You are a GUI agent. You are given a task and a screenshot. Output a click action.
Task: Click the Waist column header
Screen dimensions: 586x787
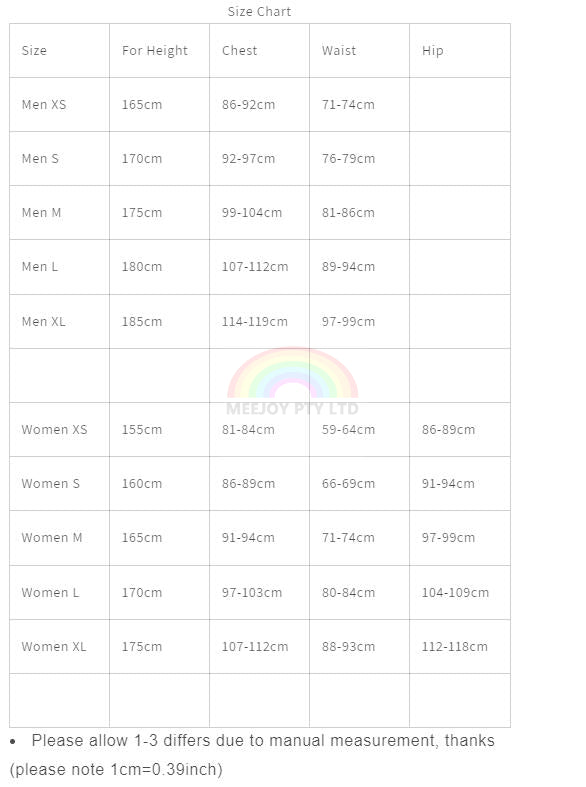click(339, 51)
